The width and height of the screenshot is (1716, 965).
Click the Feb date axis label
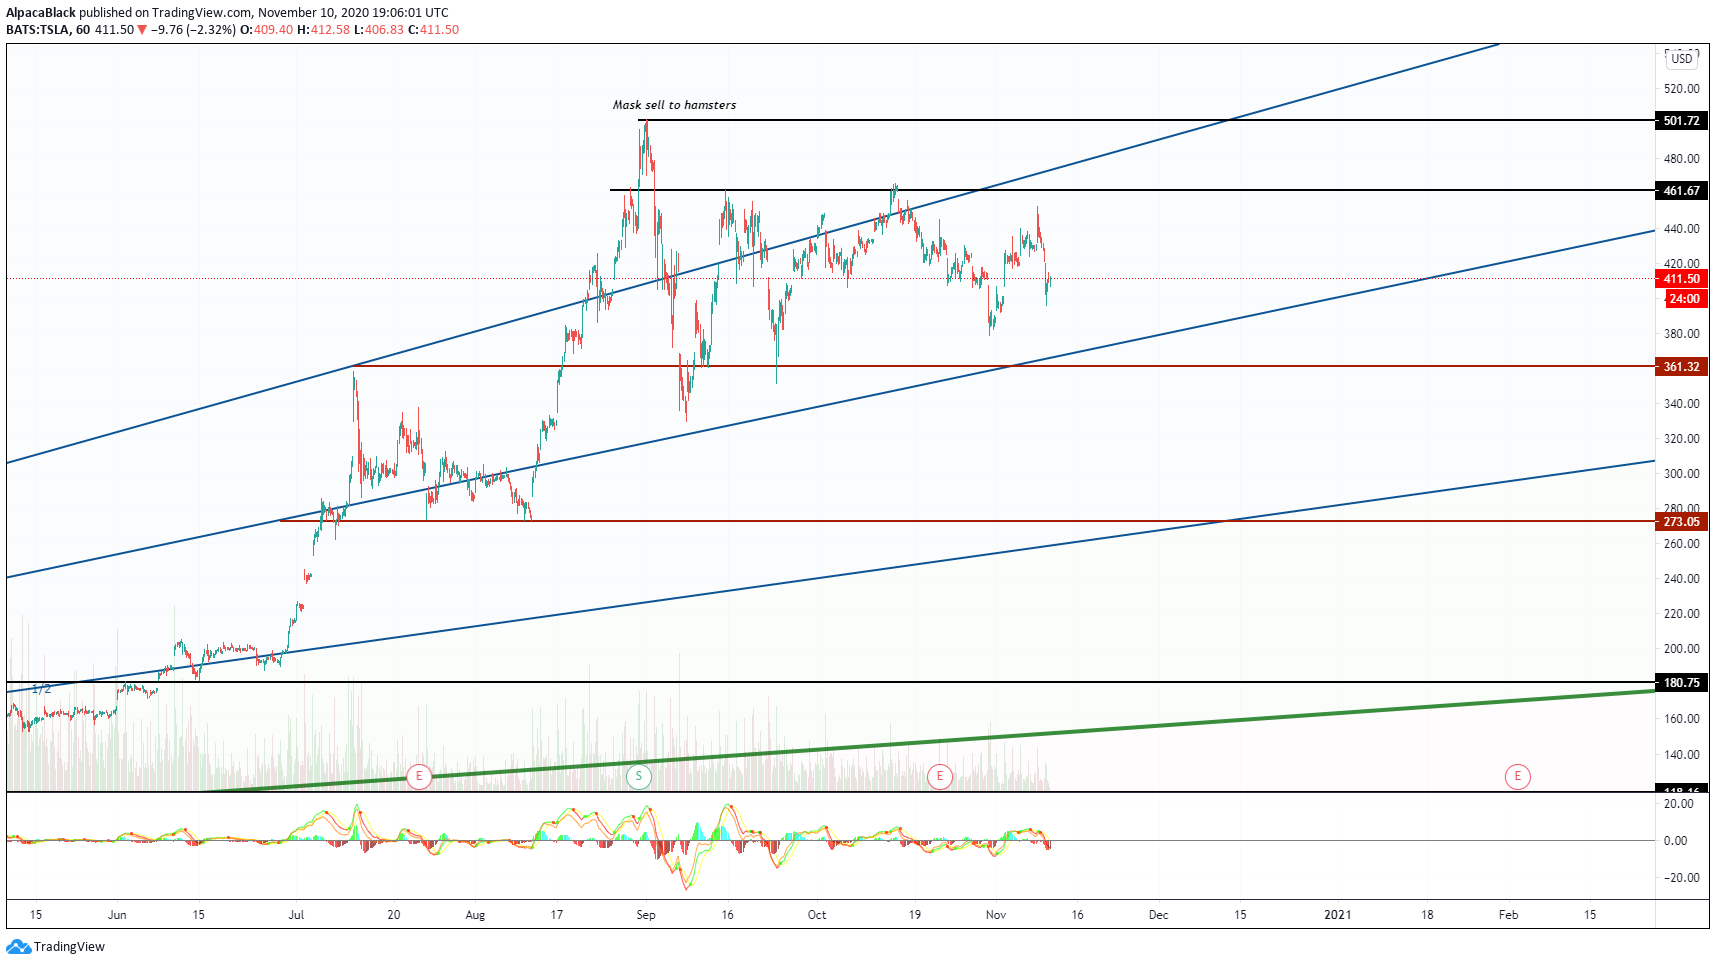click(1508, 915)
